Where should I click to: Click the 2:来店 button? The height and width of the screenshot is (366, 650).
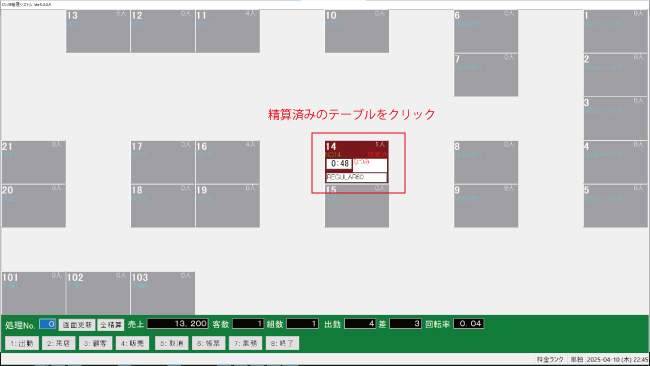[58, 343]
